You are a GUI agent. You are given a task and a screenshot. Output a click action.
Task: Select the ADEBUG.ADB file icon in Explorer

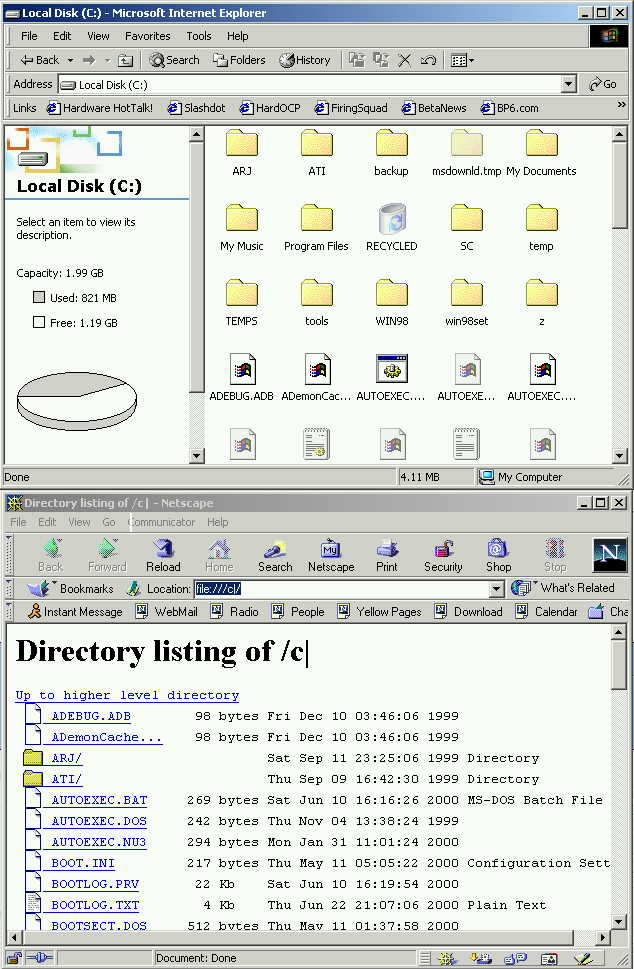[242, 369]
